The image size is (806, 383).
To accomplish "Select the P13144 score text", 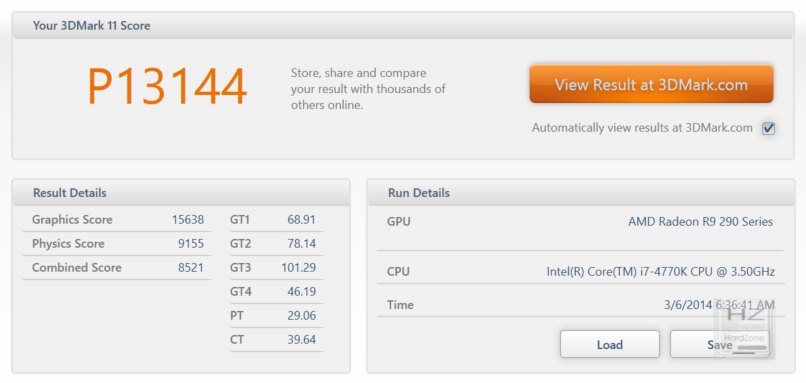I will [x=168, y=87].
